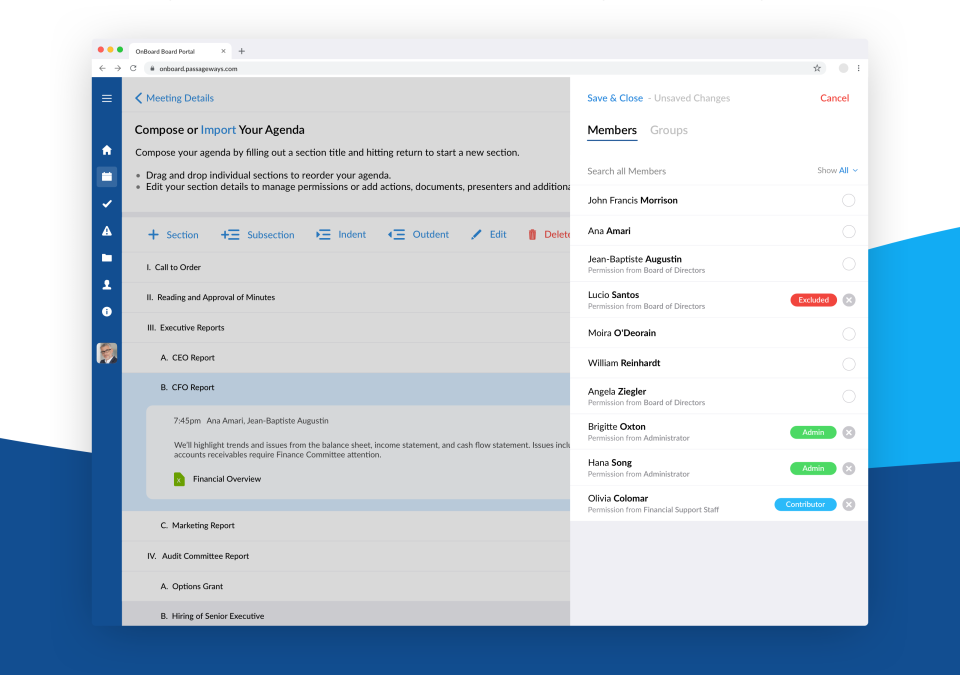Image resolution: width=960 pixels, height=675 pixels.
Task: Remove Olivia Colomar permission with X
Action: tap(849, 505)
